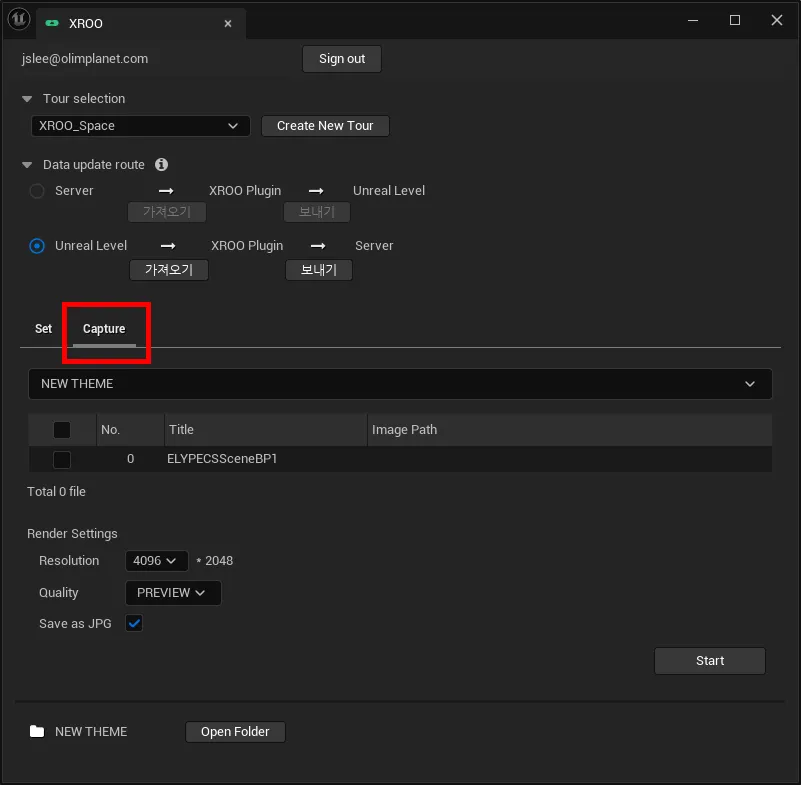The height and width of the screenshot is (785, 801).
Task: Click the NEW THEME folder label at bottom
Action: point(91,731)
